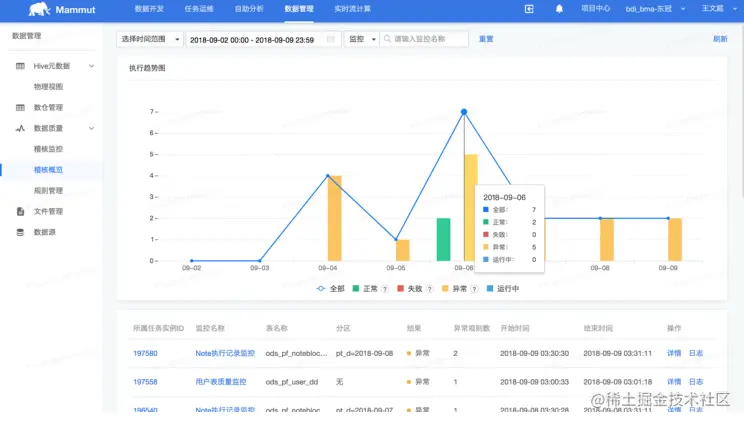The image size is (744, 422).
Task: Click the 数据质量 pulse-line icon
Action: pyautogui.click(x=20, y=128)
